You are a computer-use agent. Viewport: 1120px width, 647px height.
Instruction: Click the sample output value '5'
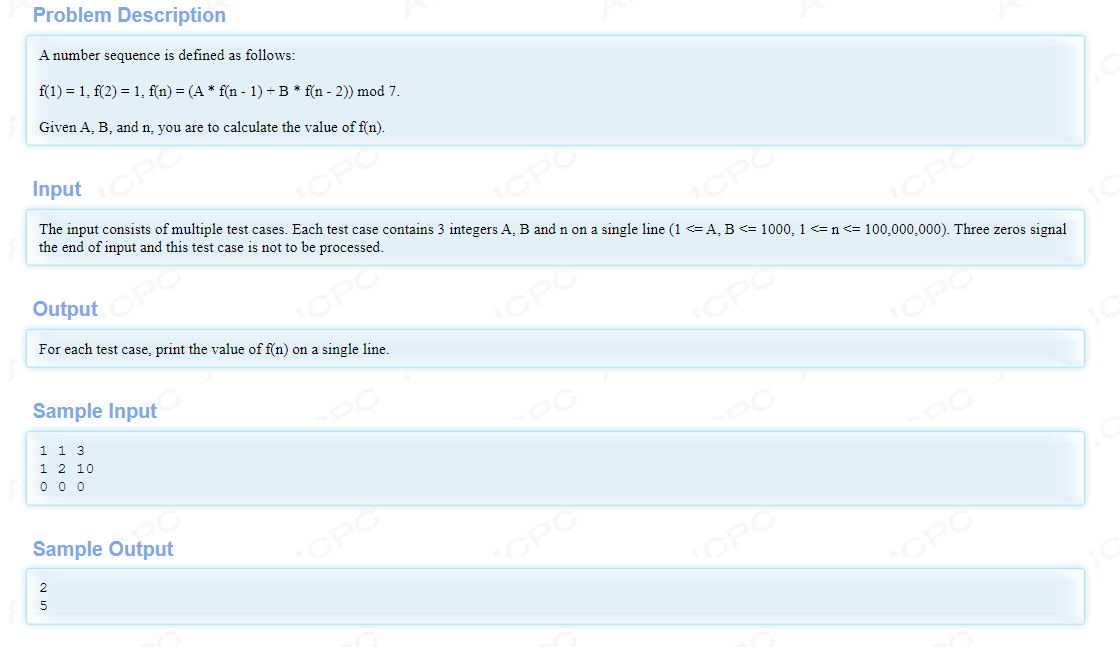coord(44,606)
